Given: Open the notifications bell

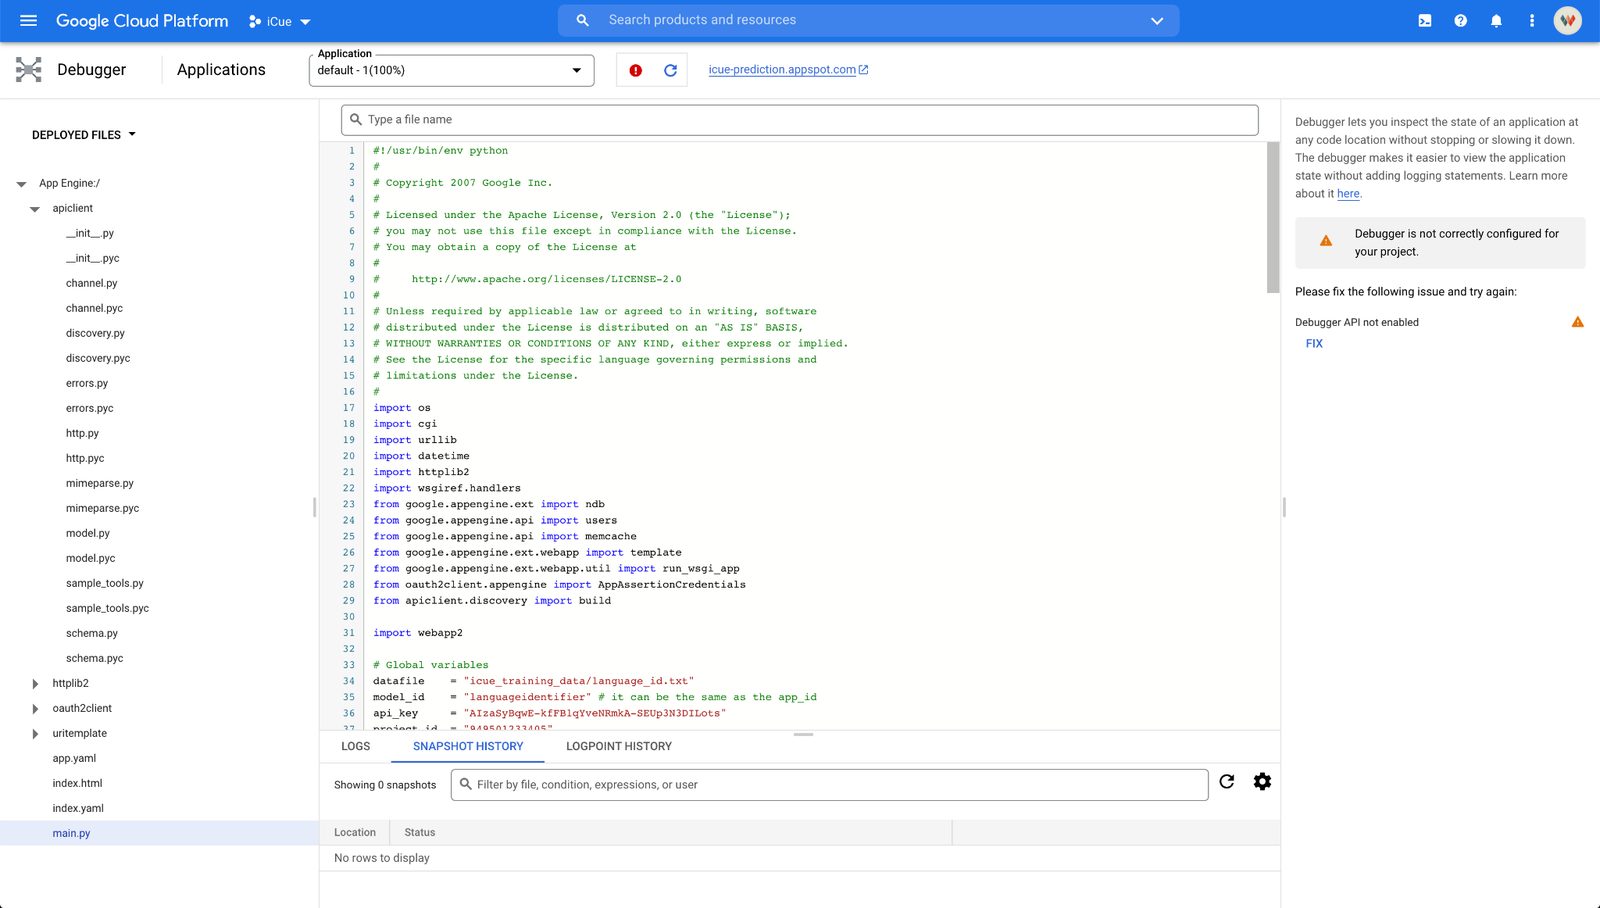Looking at the screenshot, I should pyautogui.click(x=1496, y=20).
